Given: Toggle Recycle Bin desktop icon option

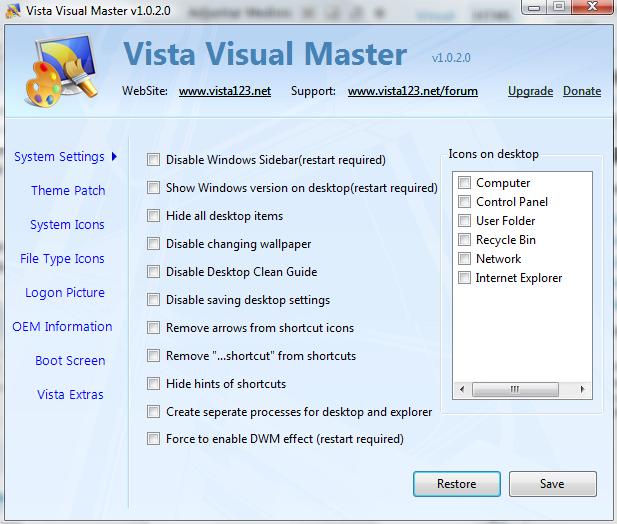Looking at the screenshot, I should tap(464, 240).
